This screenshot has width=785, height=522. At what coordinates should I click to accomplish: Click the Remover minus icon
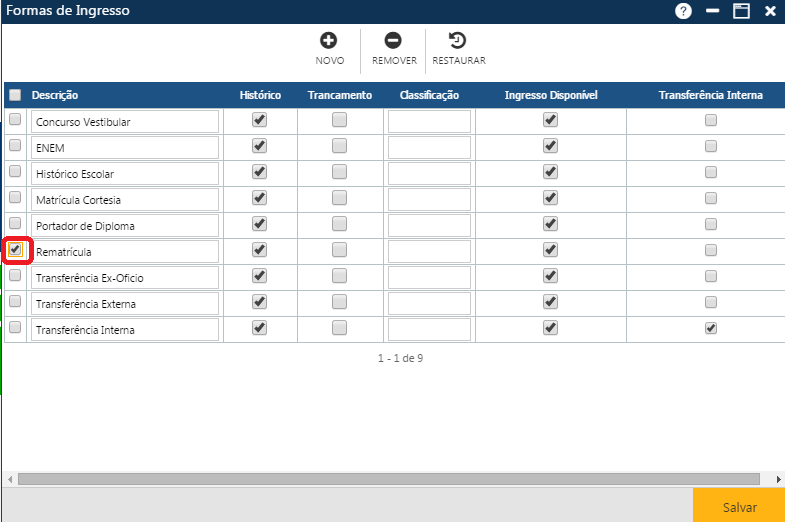[393, 41]
